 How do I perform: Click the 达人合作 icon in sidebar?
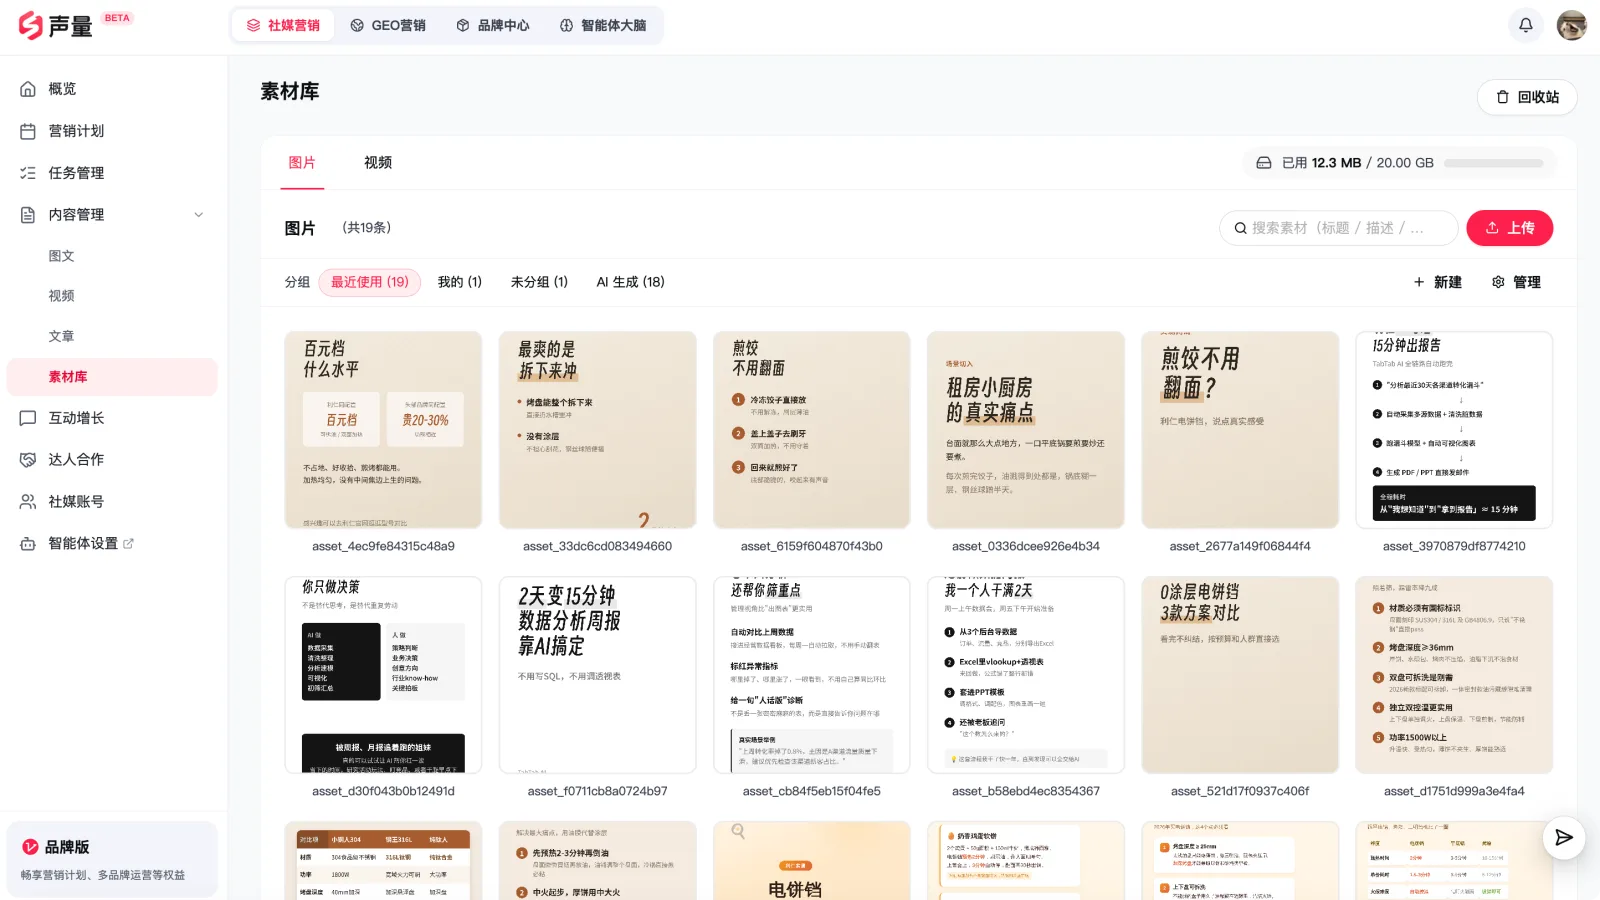[28, 460]
